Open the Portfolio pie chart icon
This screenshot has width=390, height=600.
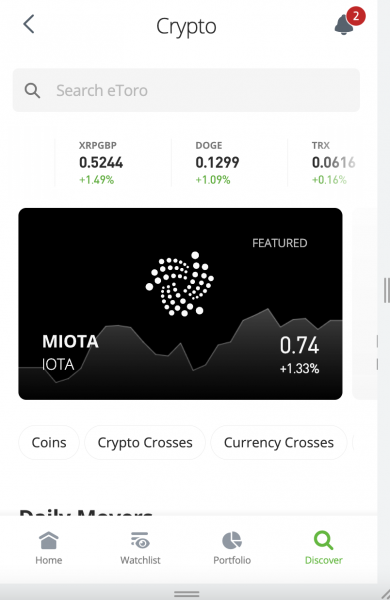(x=232, y=540)
